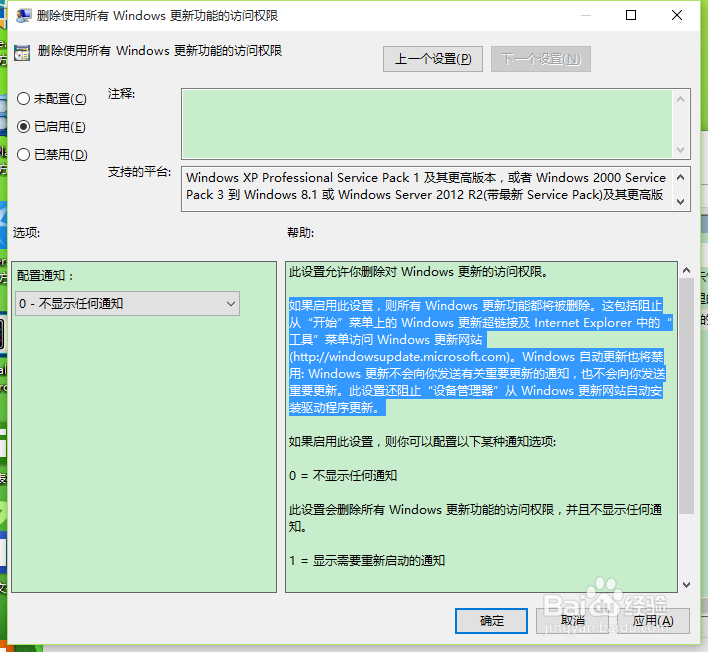Click text '如果启用此设置，则你可以配置以下某种通知选项'
708x652 pixels.
(422, 442)
